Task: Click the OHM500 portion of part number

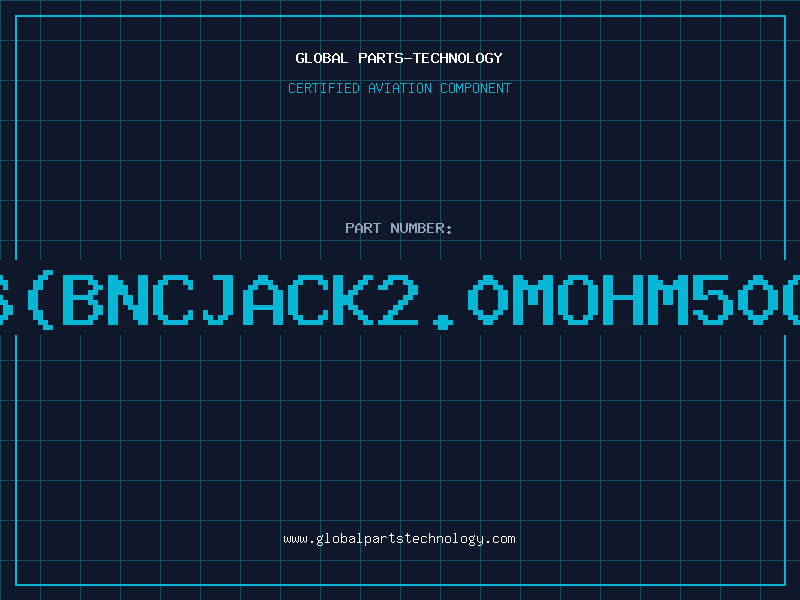Action: [679, 299]
